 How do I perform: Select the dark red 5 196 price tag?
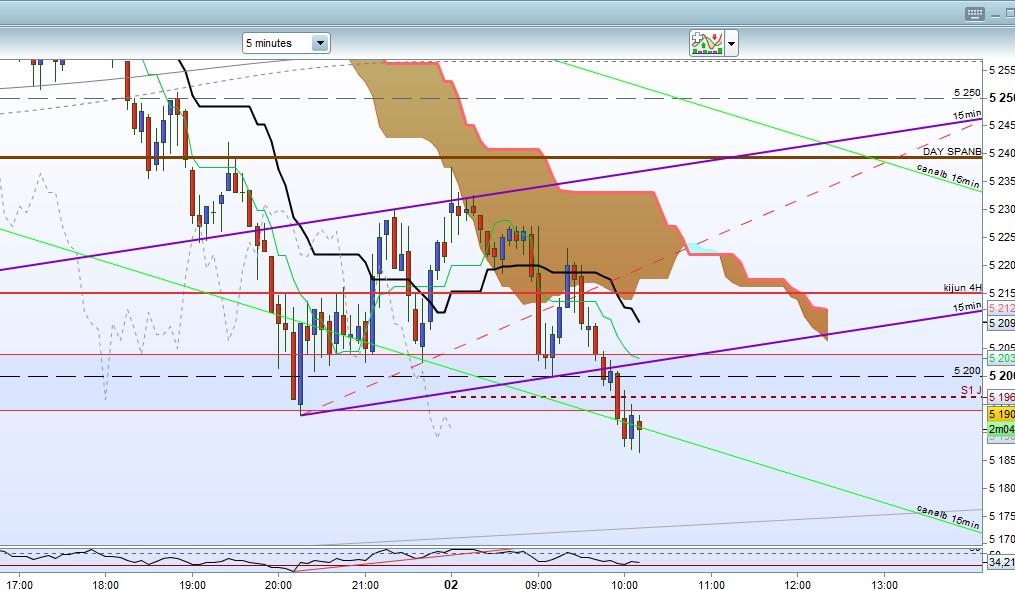click(1001, 397)
